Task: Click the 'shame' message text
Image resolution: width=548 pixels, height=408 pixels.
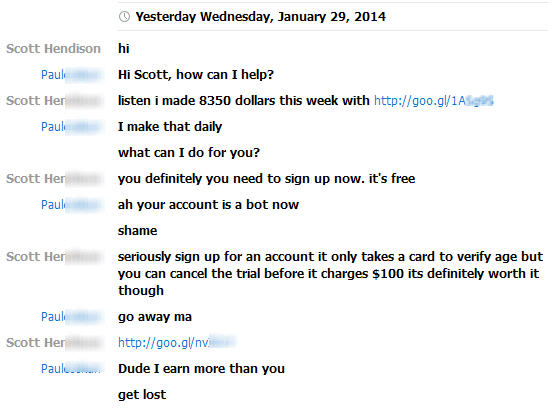Action: tap(137, 231)
